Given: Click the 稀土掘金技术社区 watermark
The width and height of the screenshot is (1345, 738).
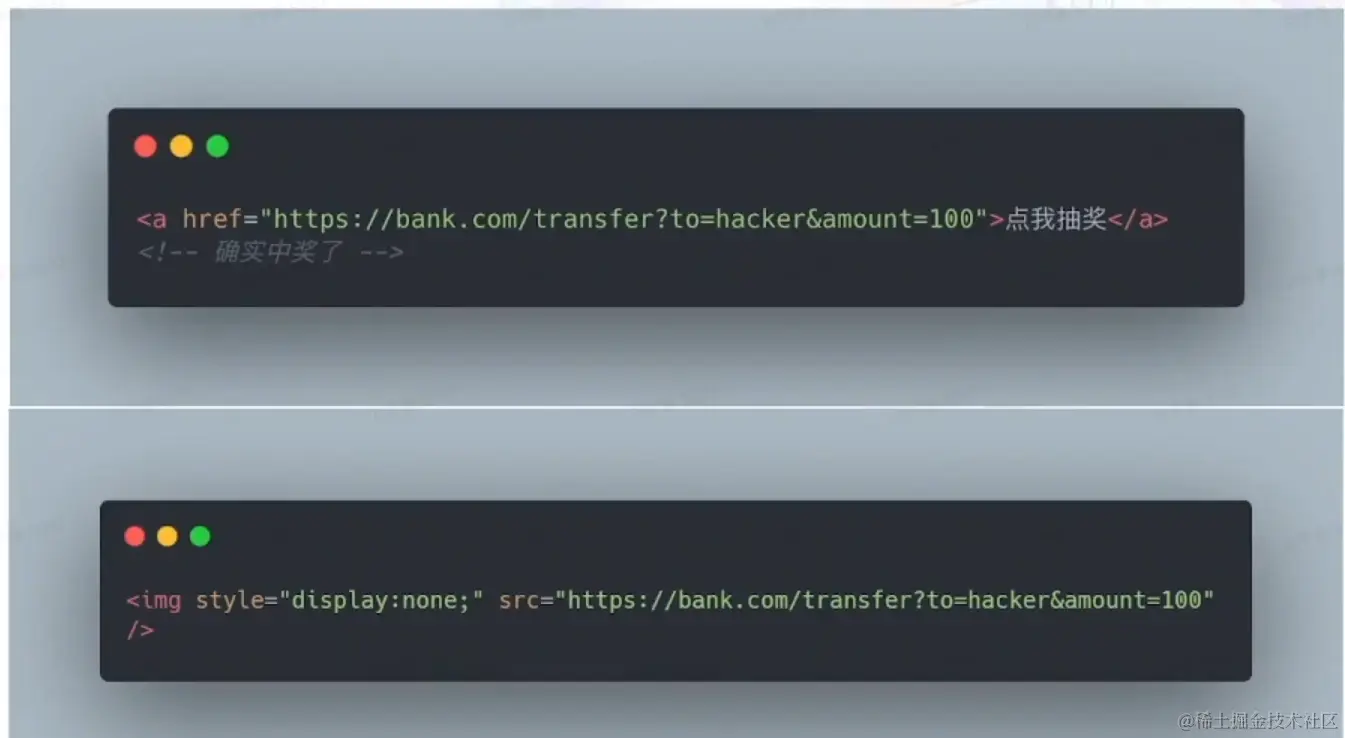Looking at the screenshot, I should click(1257, 721).
